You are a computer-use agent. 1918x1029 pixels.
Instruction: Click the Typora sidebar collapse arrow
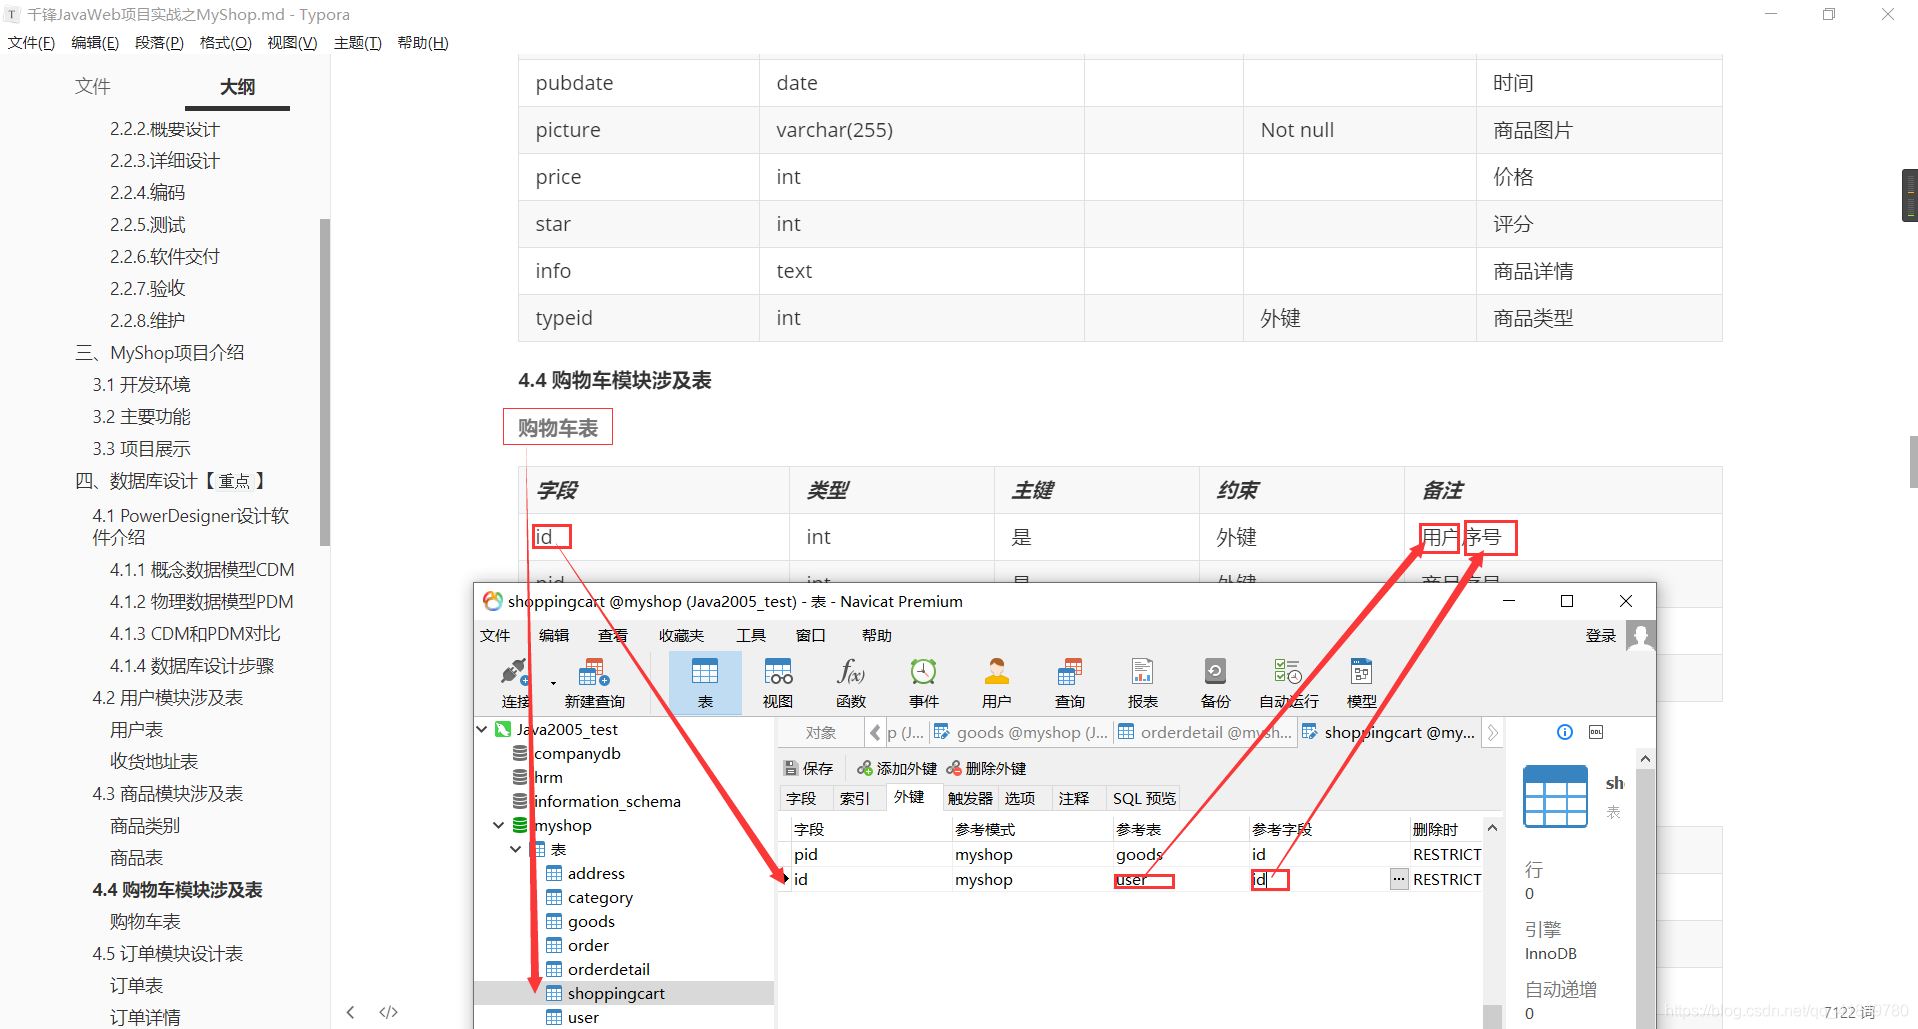tap(350, 1012)
